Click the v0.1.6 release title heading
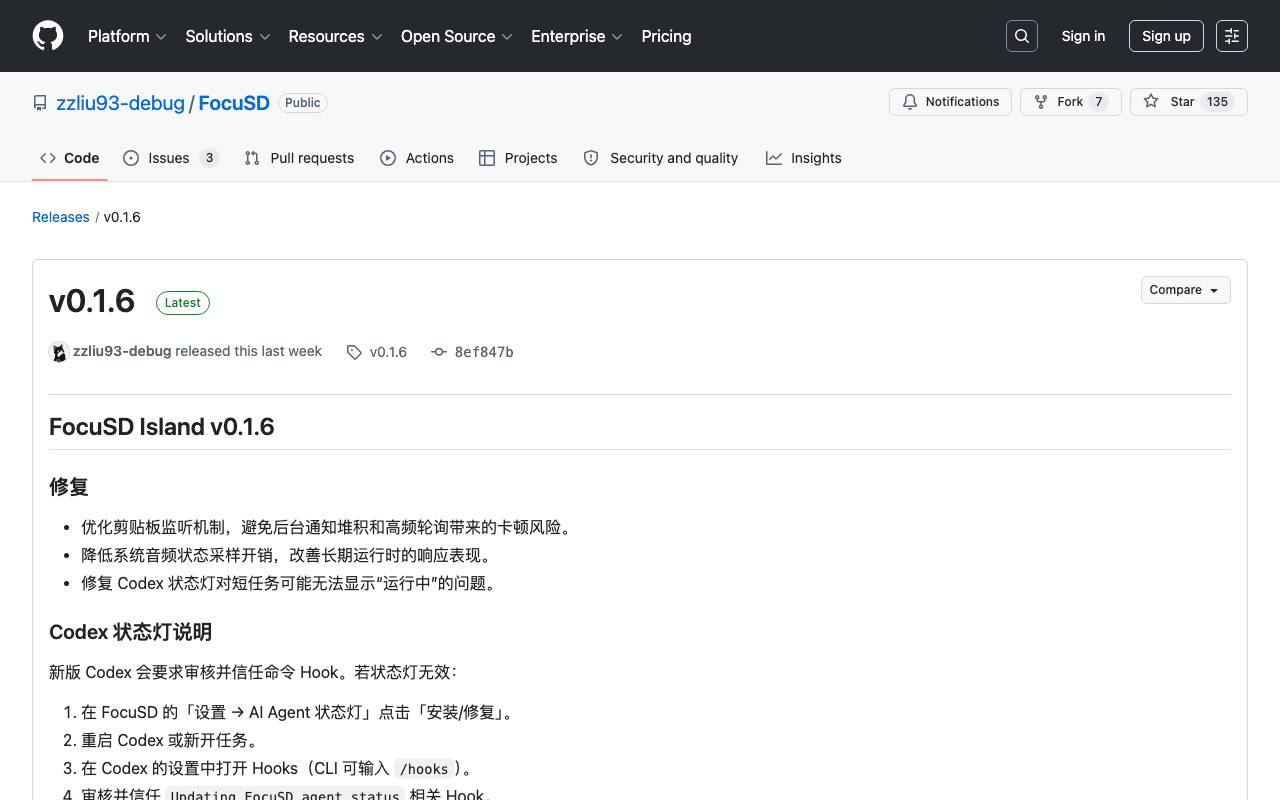Viewport: 1280px width, 800px height. (x=92, y=301)
